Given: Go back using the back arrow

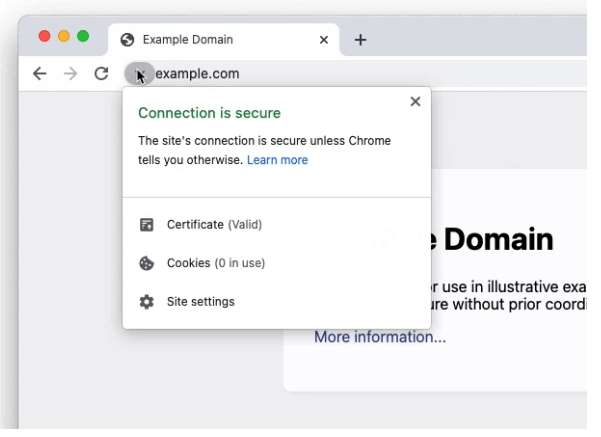Looking at the screenshot, I should click(40, 73).
